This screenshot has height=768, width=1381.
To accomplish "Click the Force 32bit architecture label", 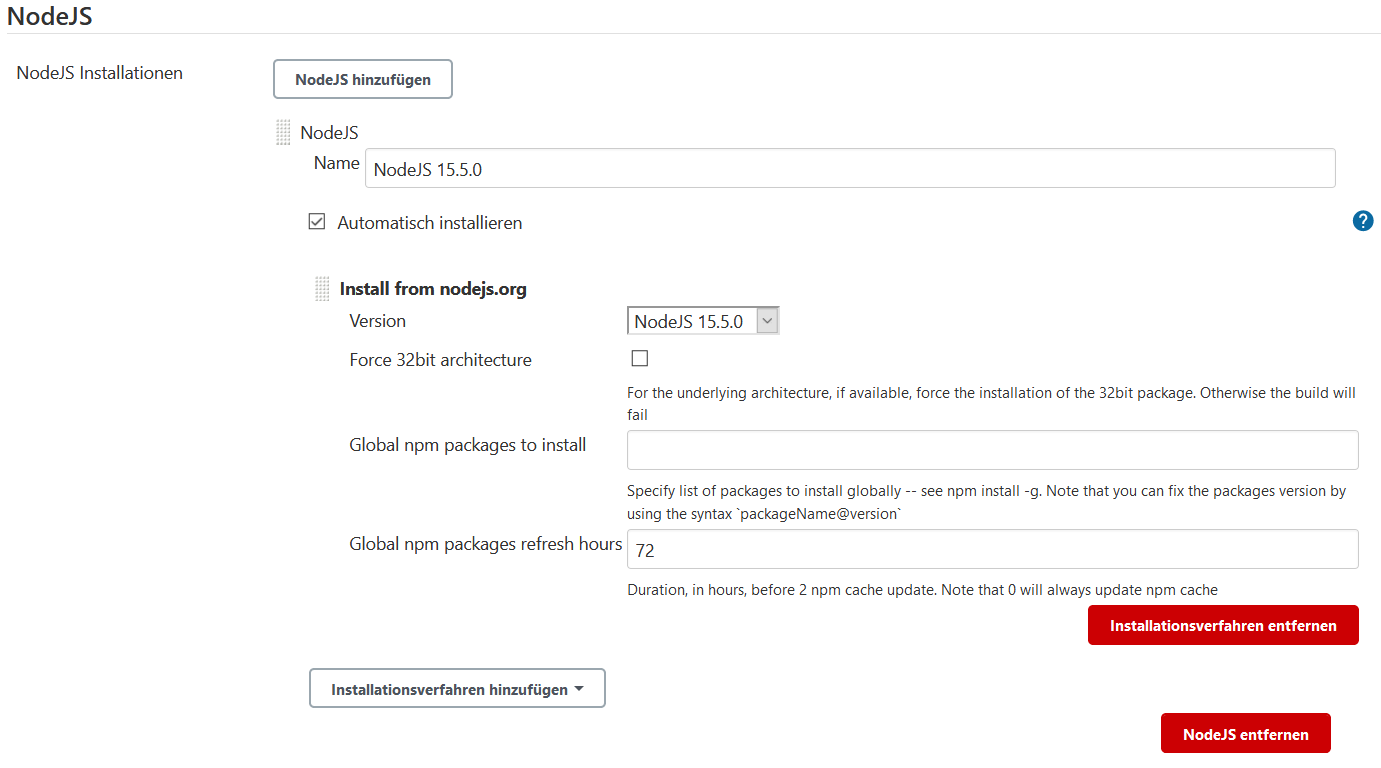I will tap(440, 360).
